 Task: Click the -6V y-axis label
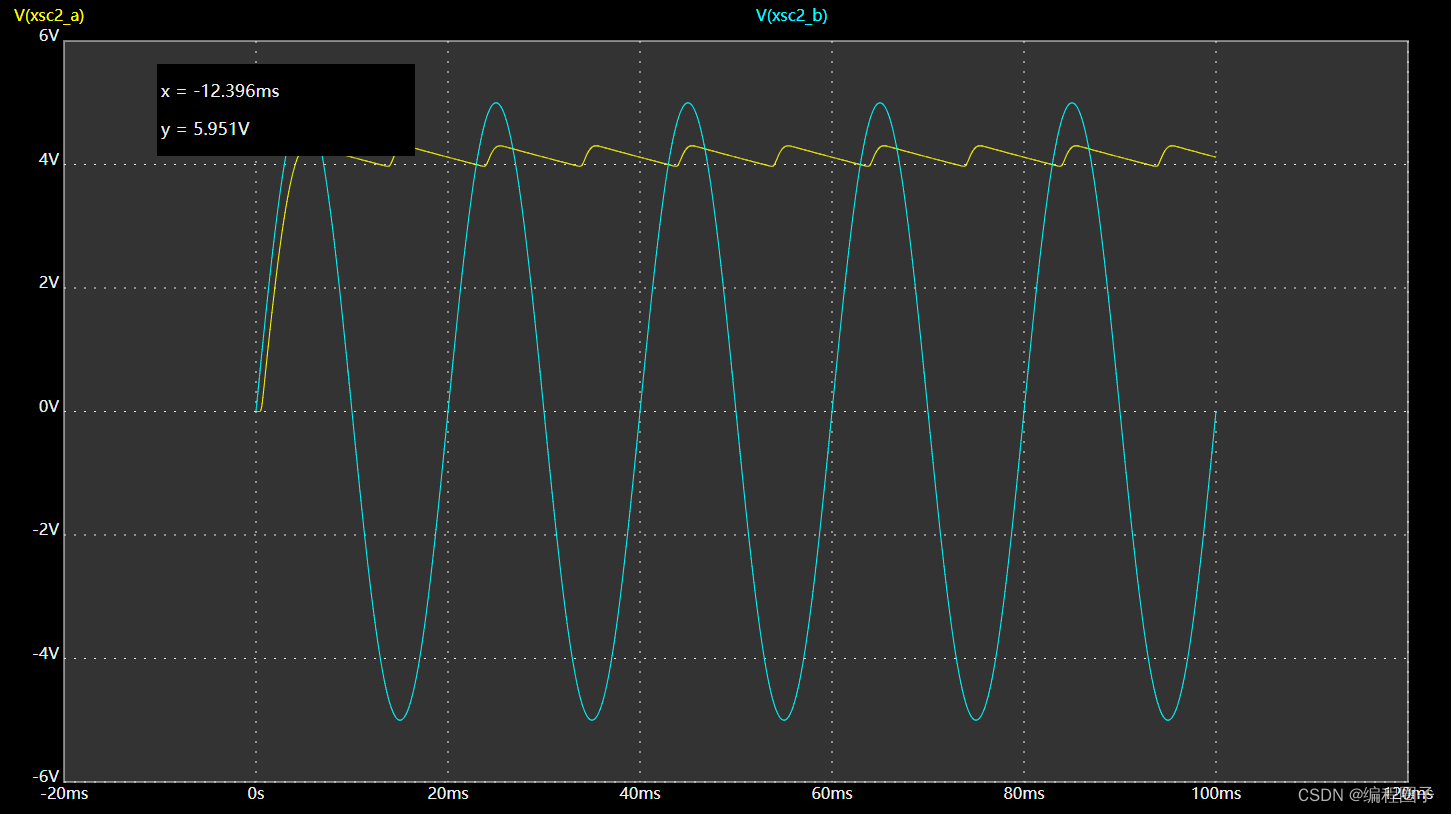[47, 777]
